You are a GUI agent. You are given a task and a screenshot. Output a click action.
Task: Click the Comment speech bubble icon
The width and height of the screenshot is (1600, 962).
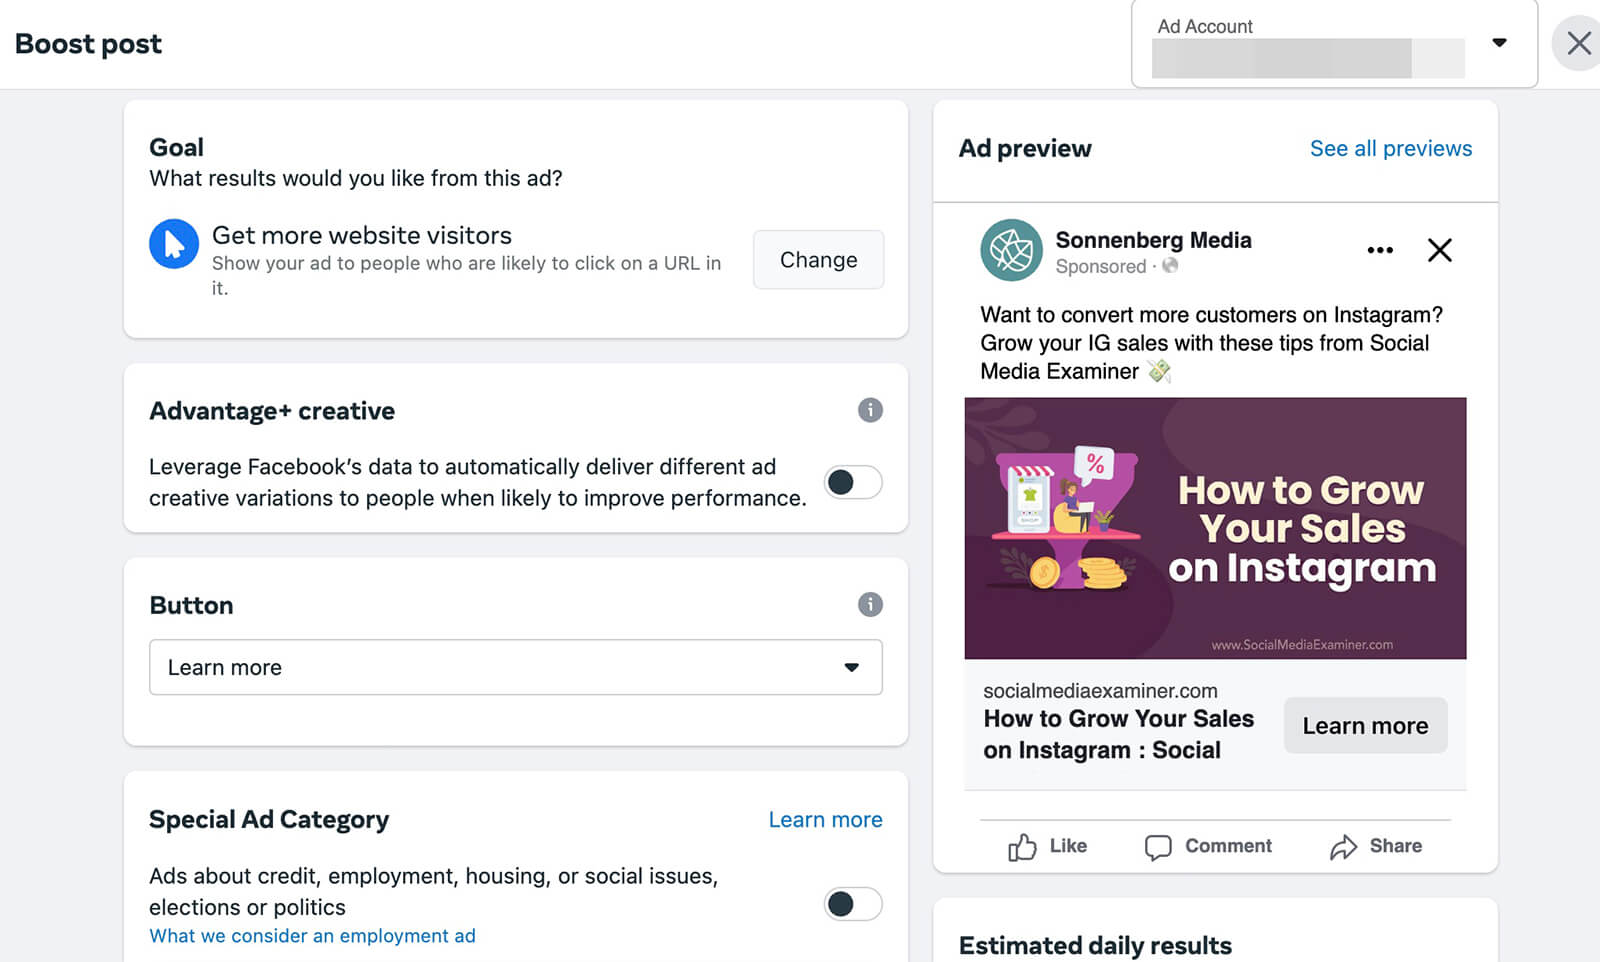point(1158,847)
